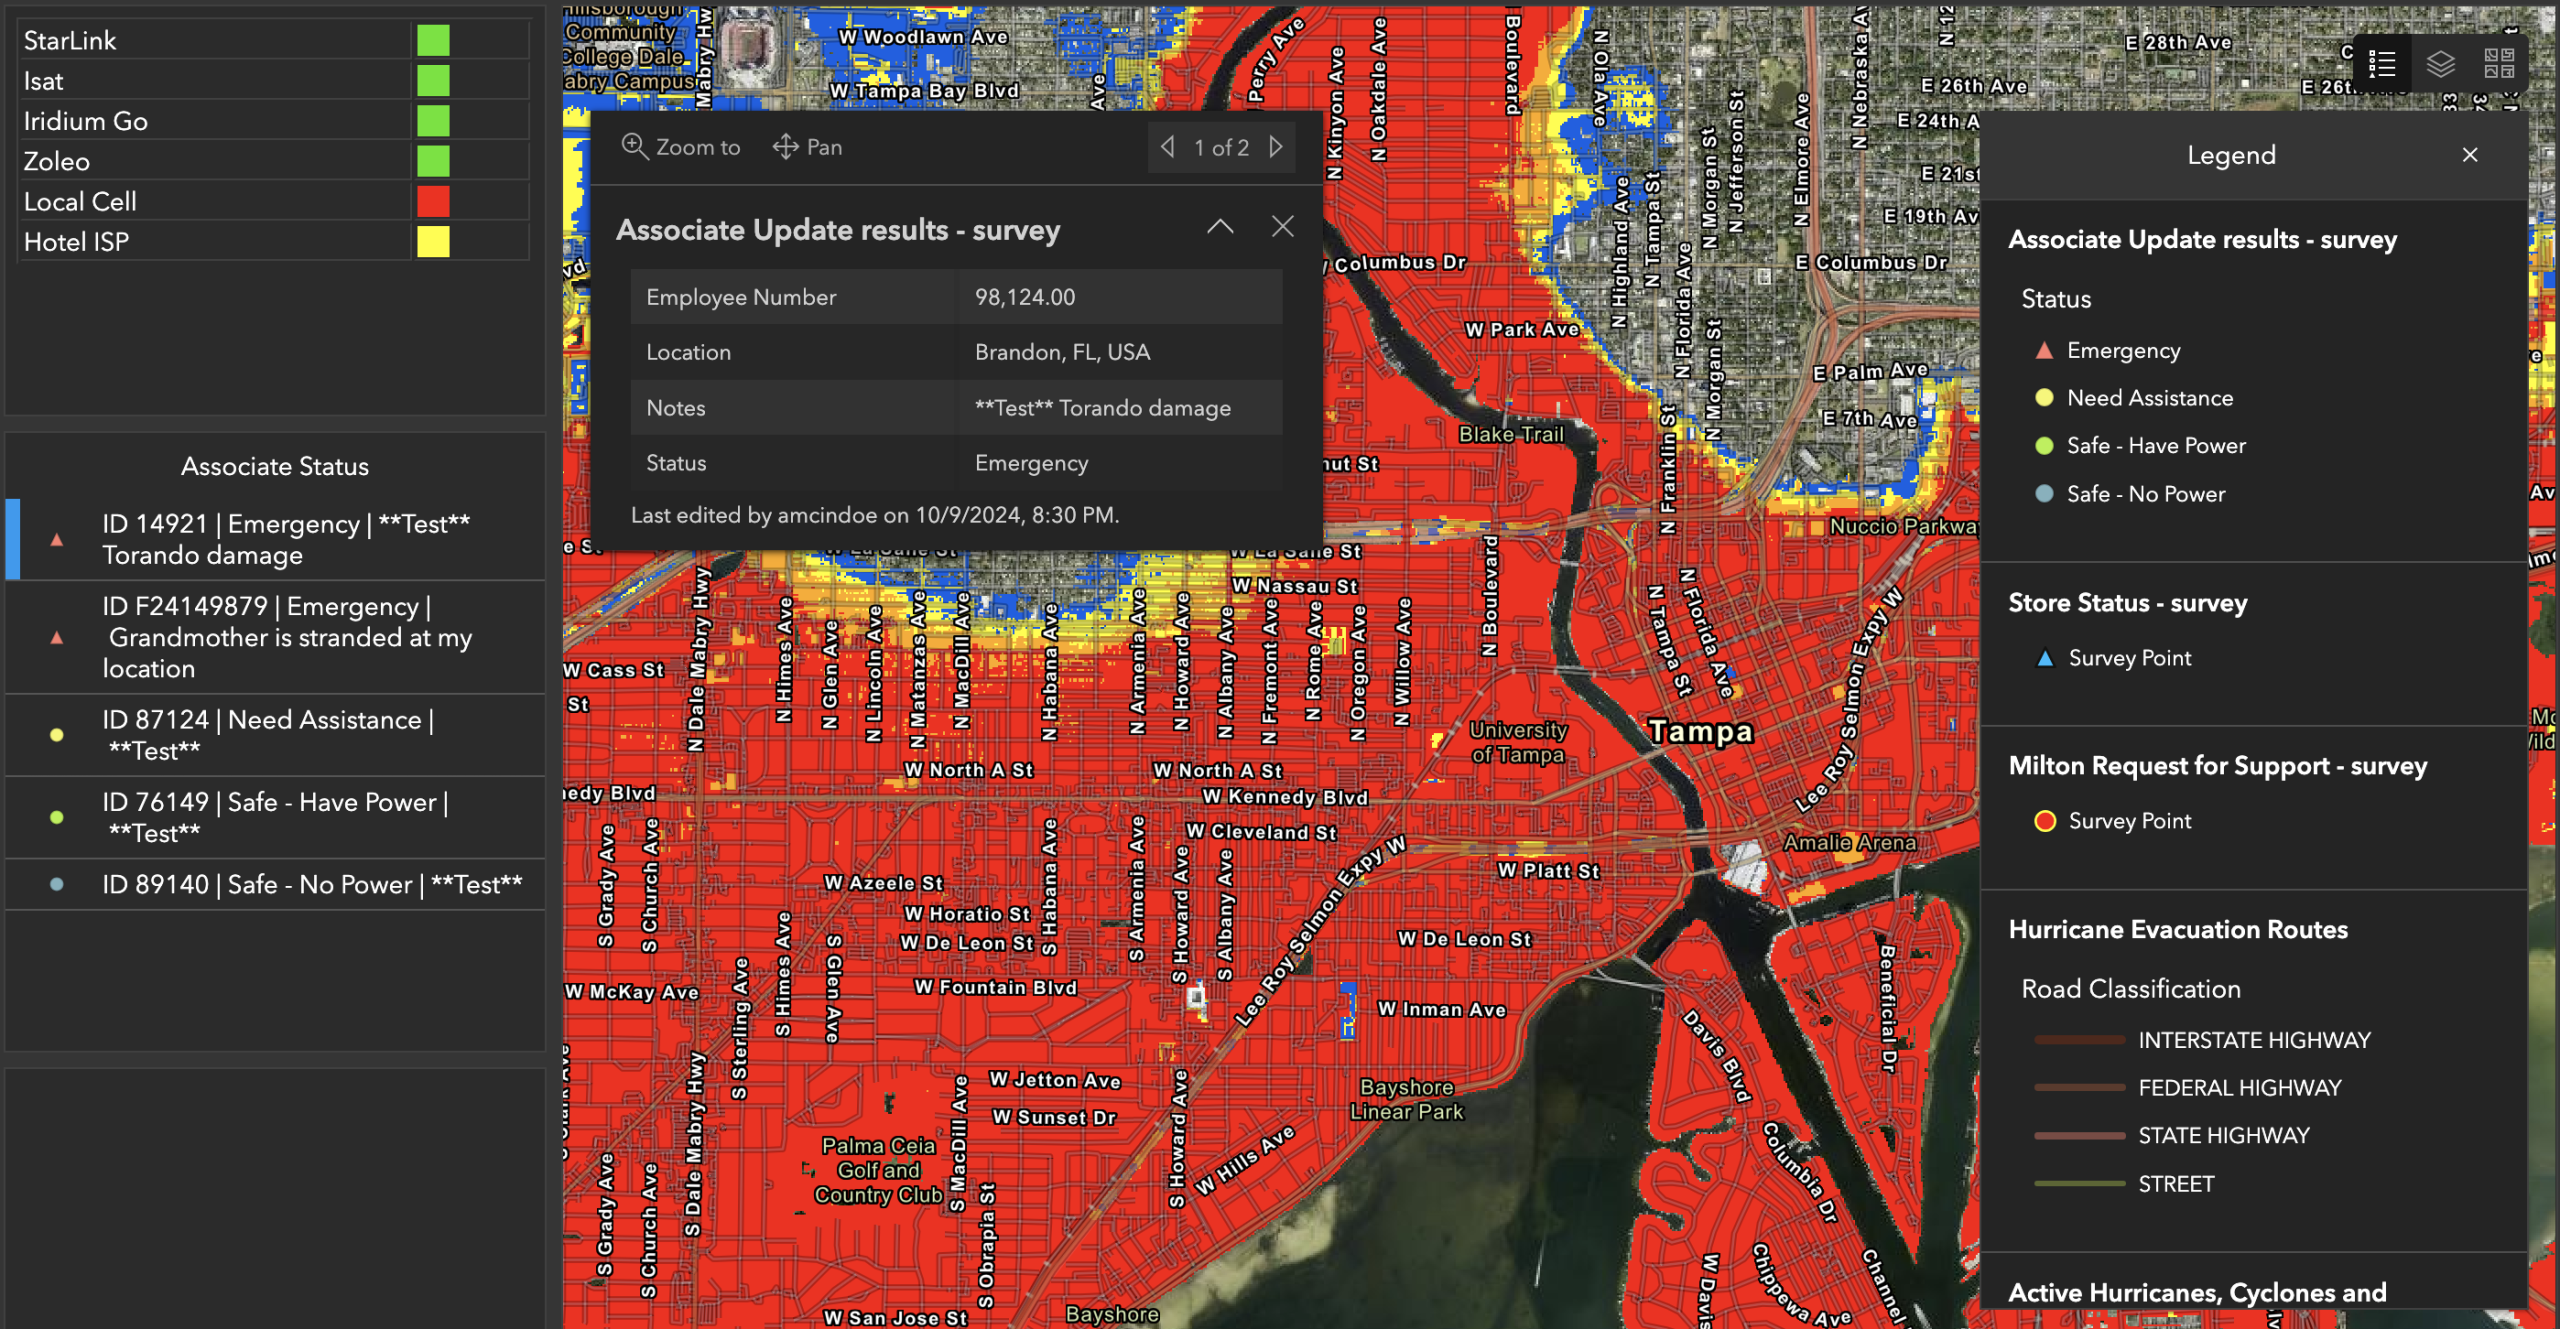Image resolution: width=2560 pixels, height=1329 pixels.
Task: Click the Store Status - survey legend heading
Action: [x=2128, y=603]
